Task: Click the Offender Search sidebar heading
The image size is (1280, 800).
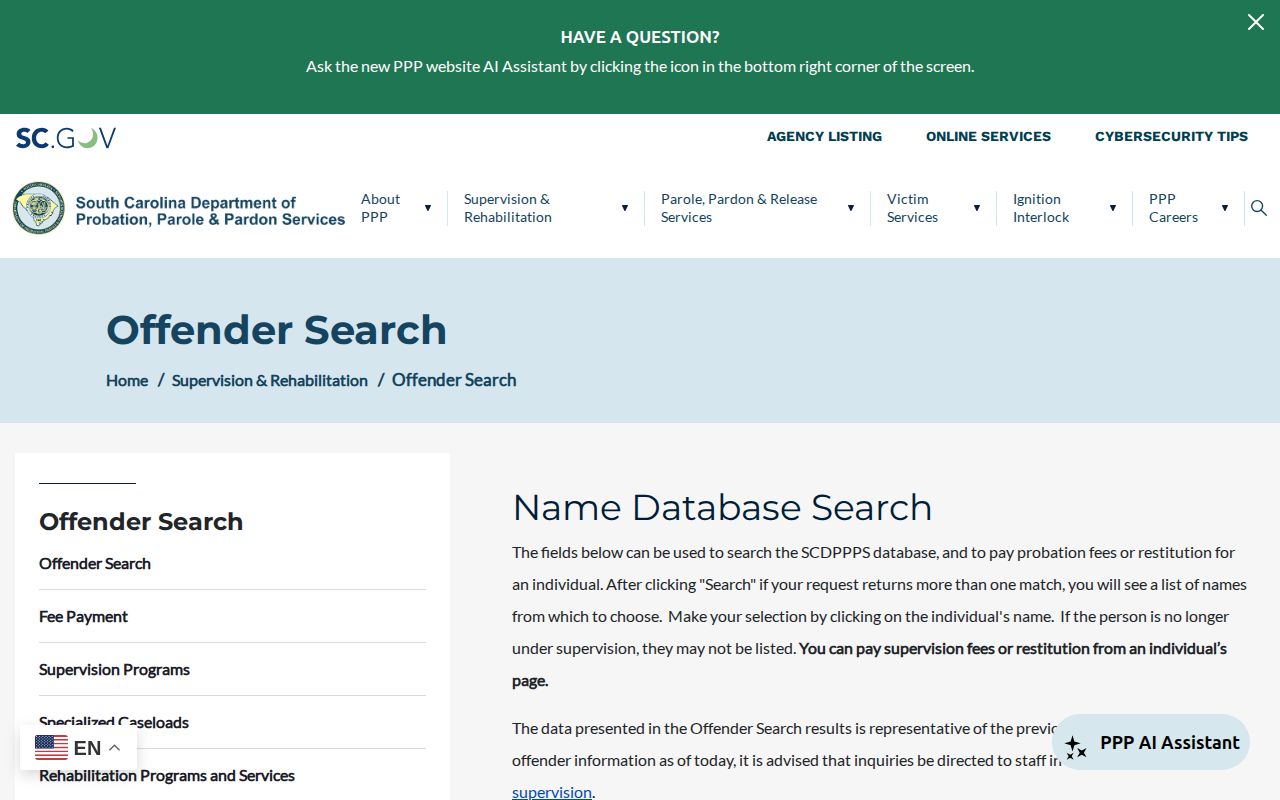Action: click(x=141, y=521)
